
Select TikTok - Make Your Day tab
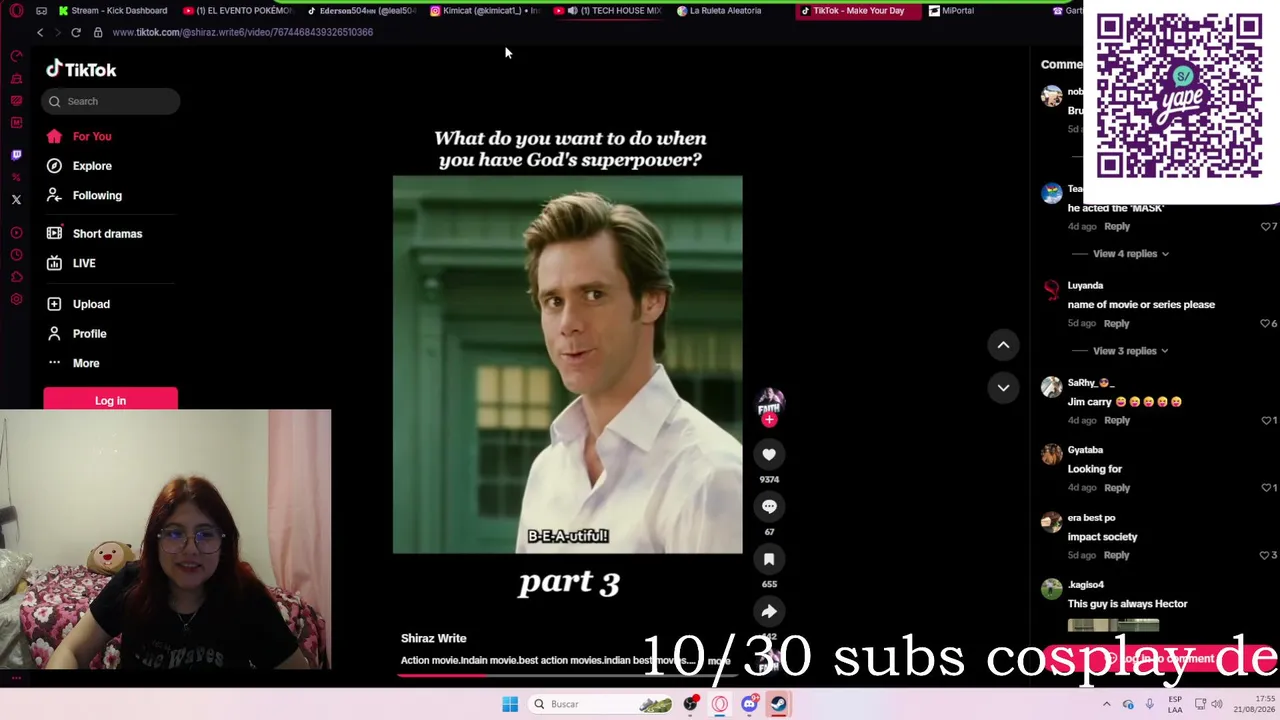858,11
